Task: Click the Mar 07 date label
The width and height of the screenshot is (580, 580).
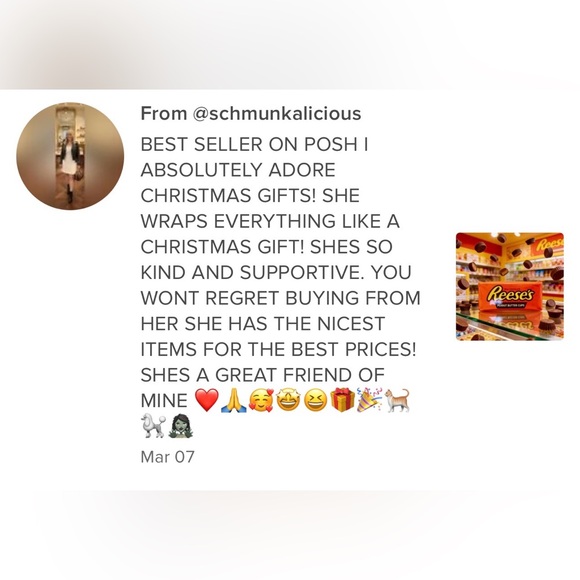Action: click(167, 457)
